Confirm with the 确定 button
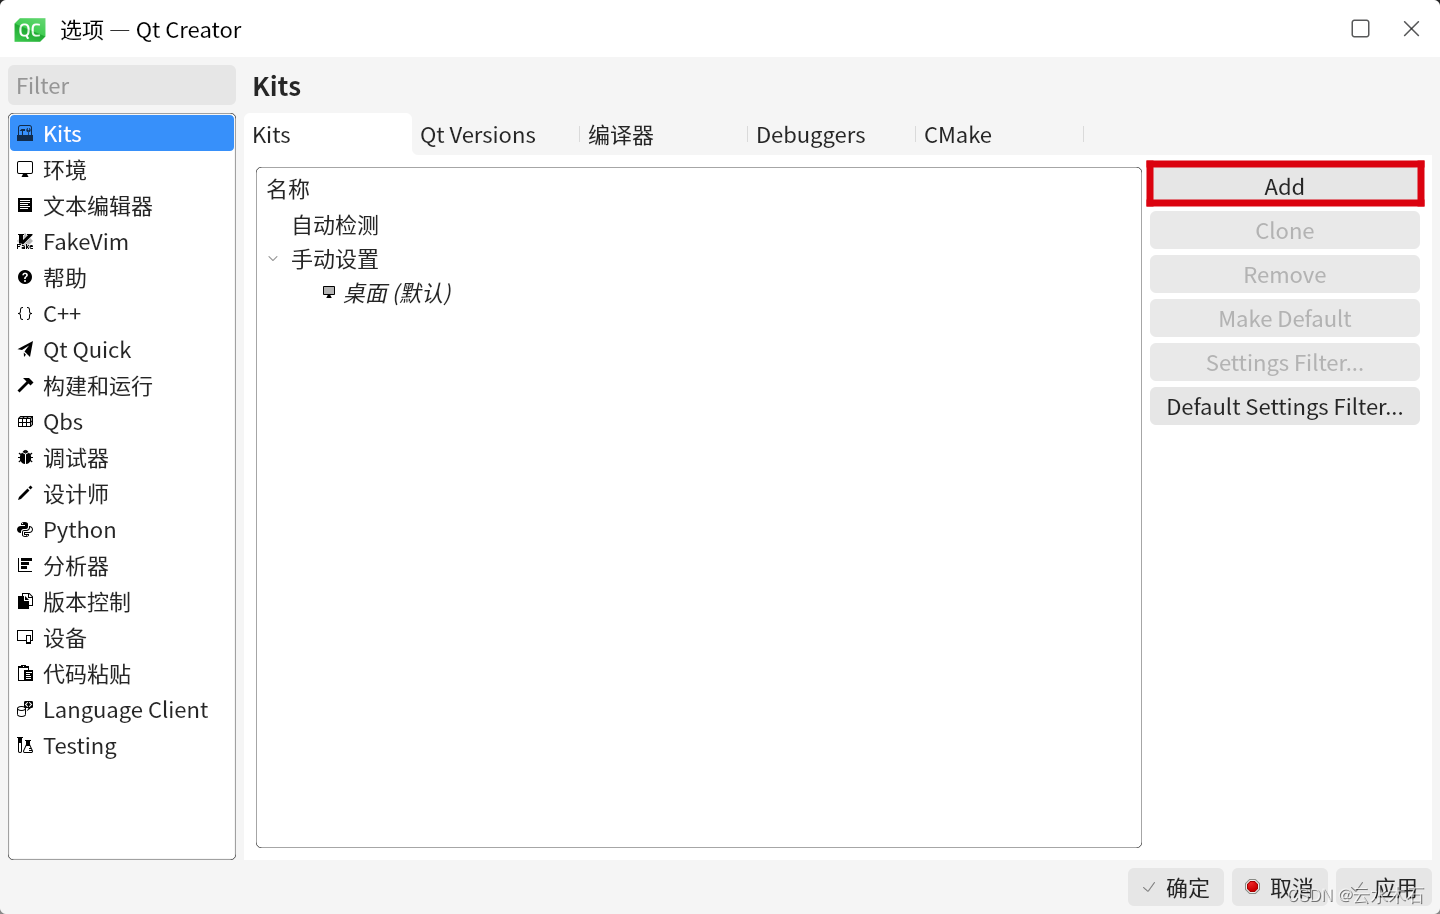Viewport: 1440px width, 914px height. pos(1176,888)
